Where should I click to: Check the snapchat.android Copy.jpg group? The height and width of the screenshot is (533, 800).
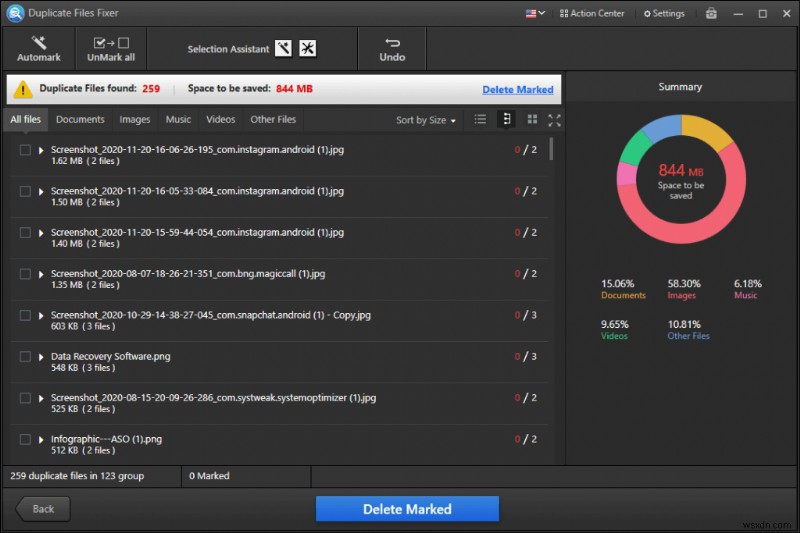coord(25,315)
